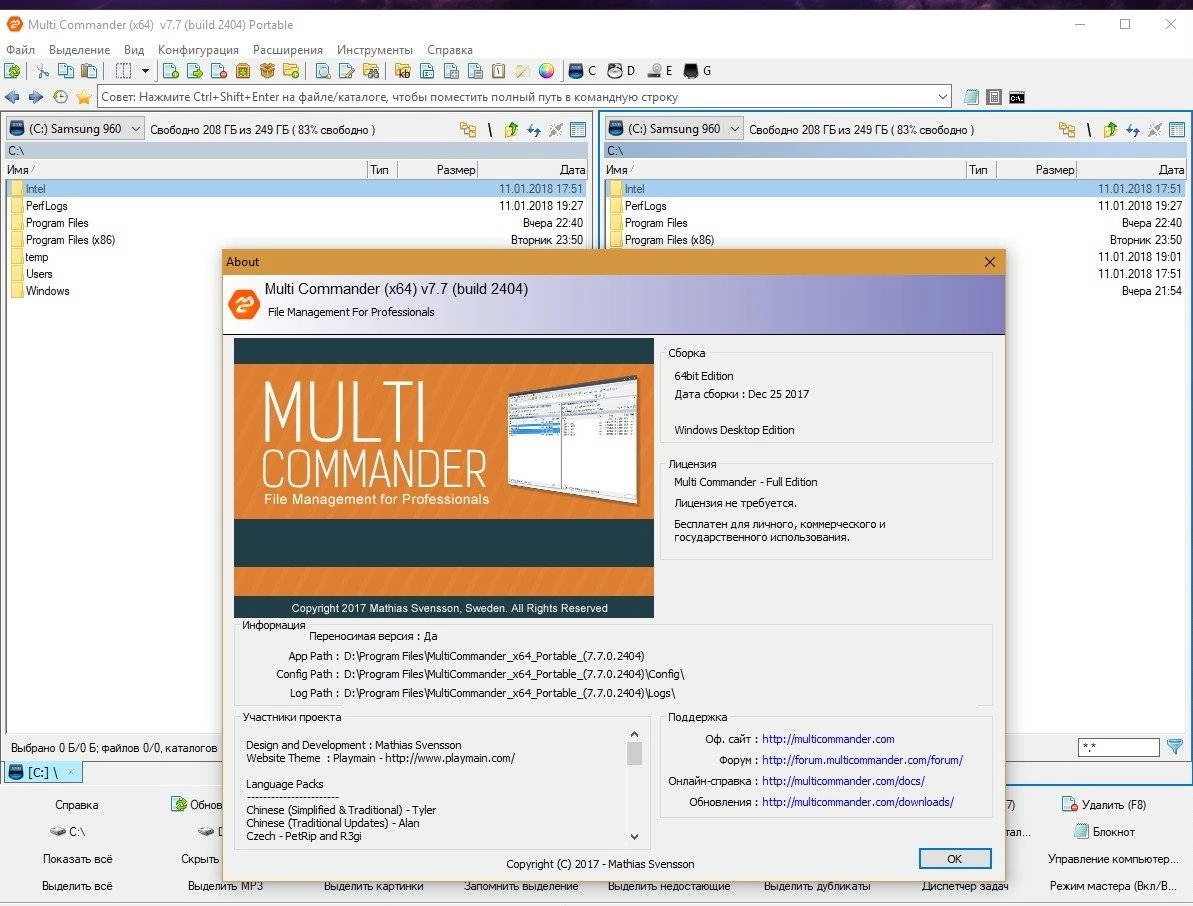
Task: Click the pack archive box icon
Action: (x=266, y=71)
